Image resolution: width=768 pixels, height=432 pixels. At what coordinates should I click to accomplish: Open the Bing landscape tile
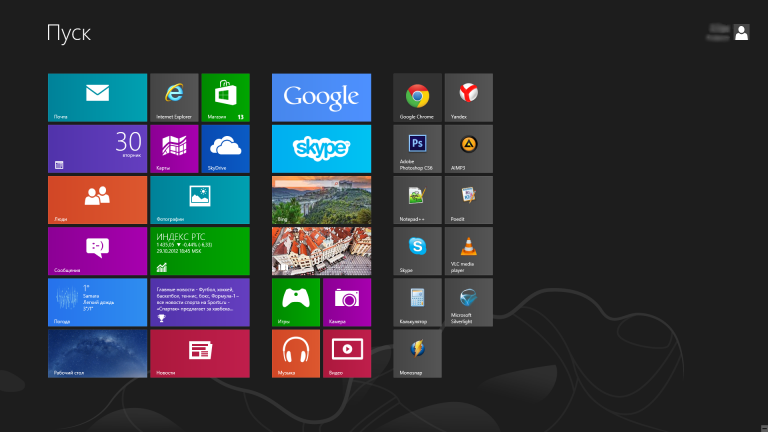[x=321, y=200]
